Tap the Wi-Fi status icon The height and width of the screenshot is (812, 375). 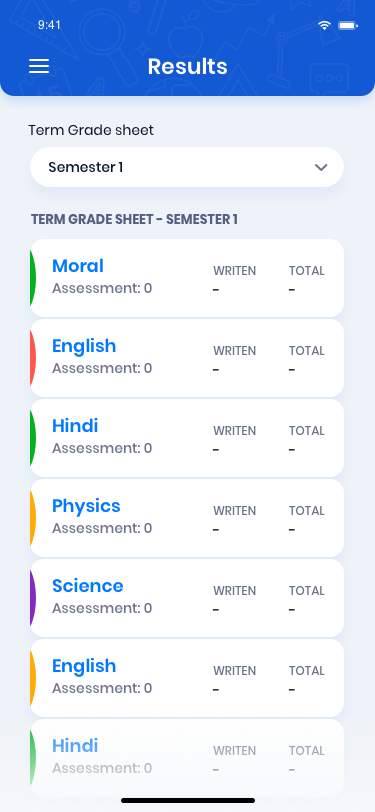point(324,25)
